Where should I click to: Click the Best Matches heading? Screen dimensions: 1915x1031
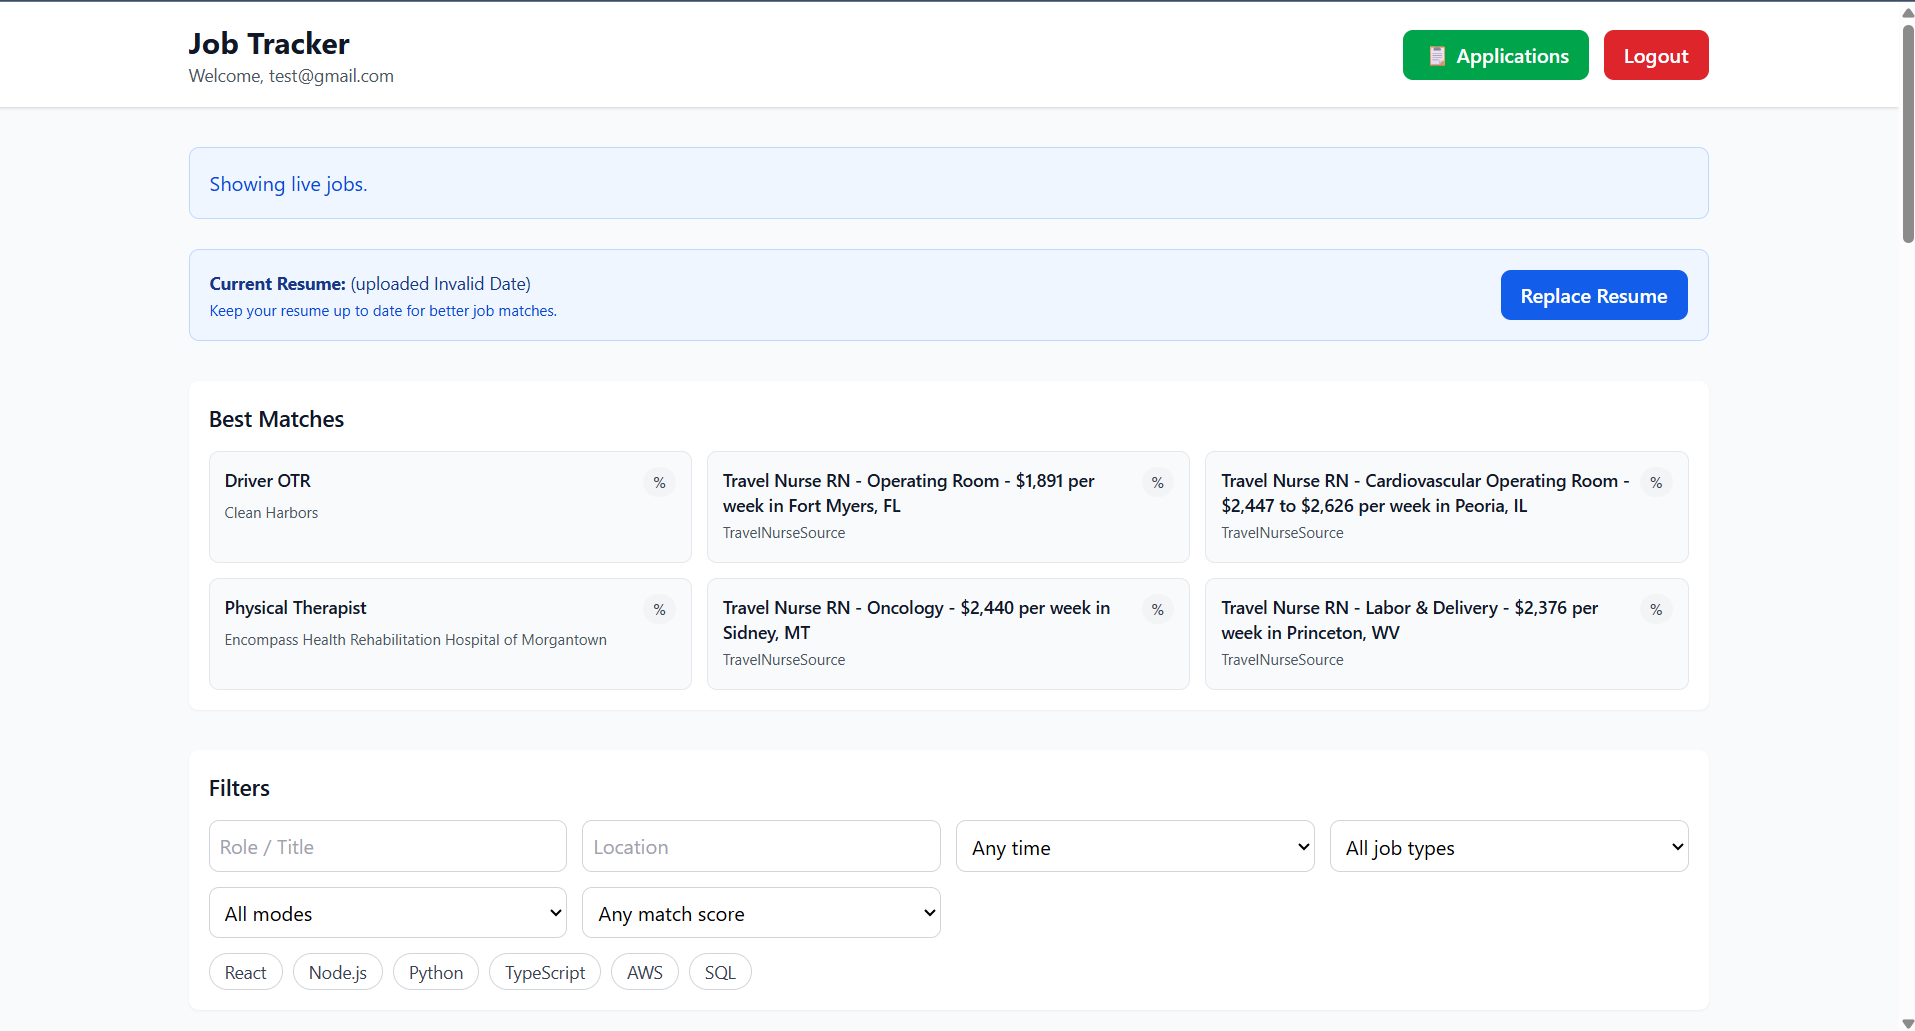pyautogui.click(x=276, y=419)
